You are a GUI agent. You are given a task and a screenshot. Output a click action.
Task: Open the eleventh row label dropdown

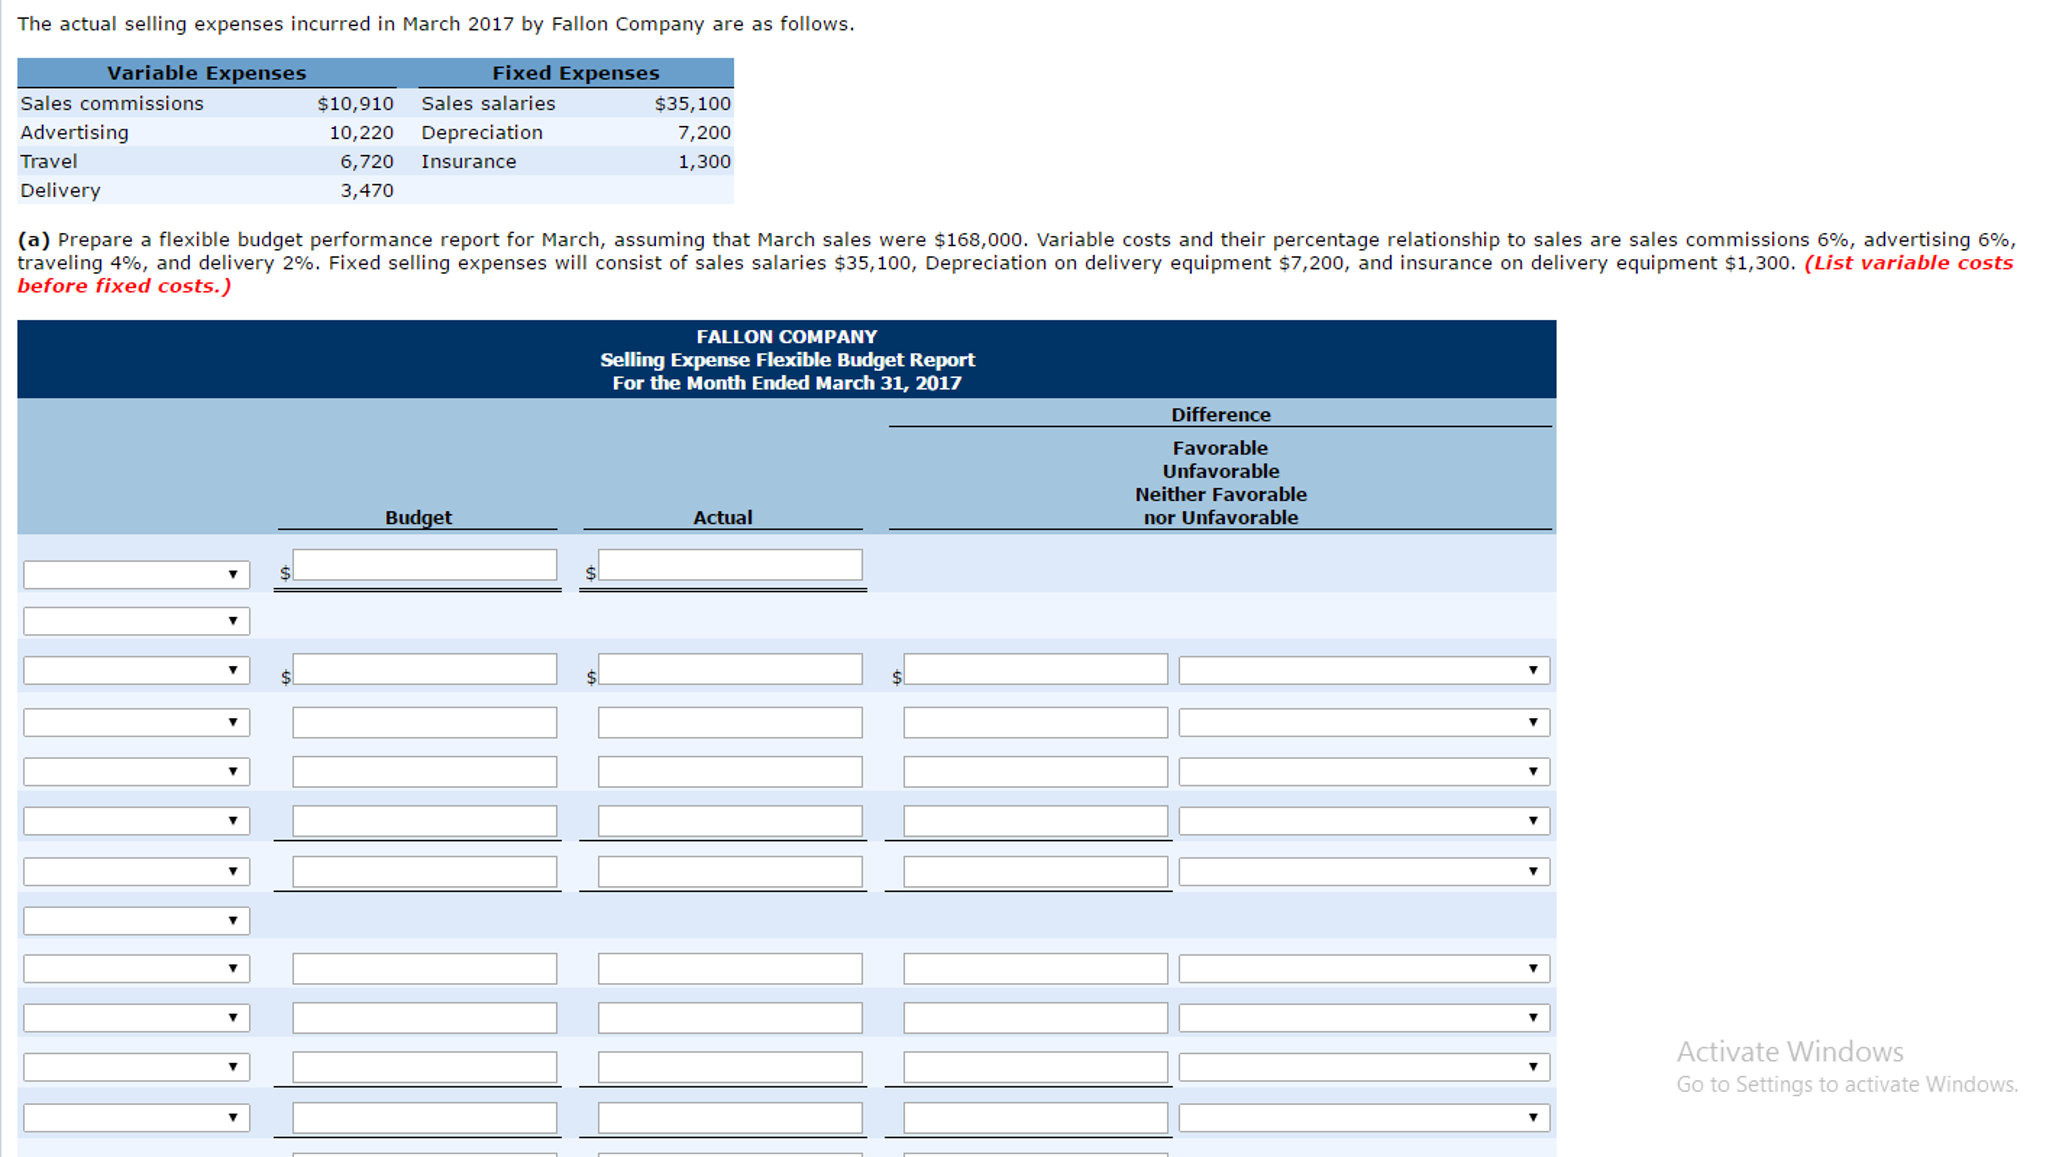(x=137, y=1067)
